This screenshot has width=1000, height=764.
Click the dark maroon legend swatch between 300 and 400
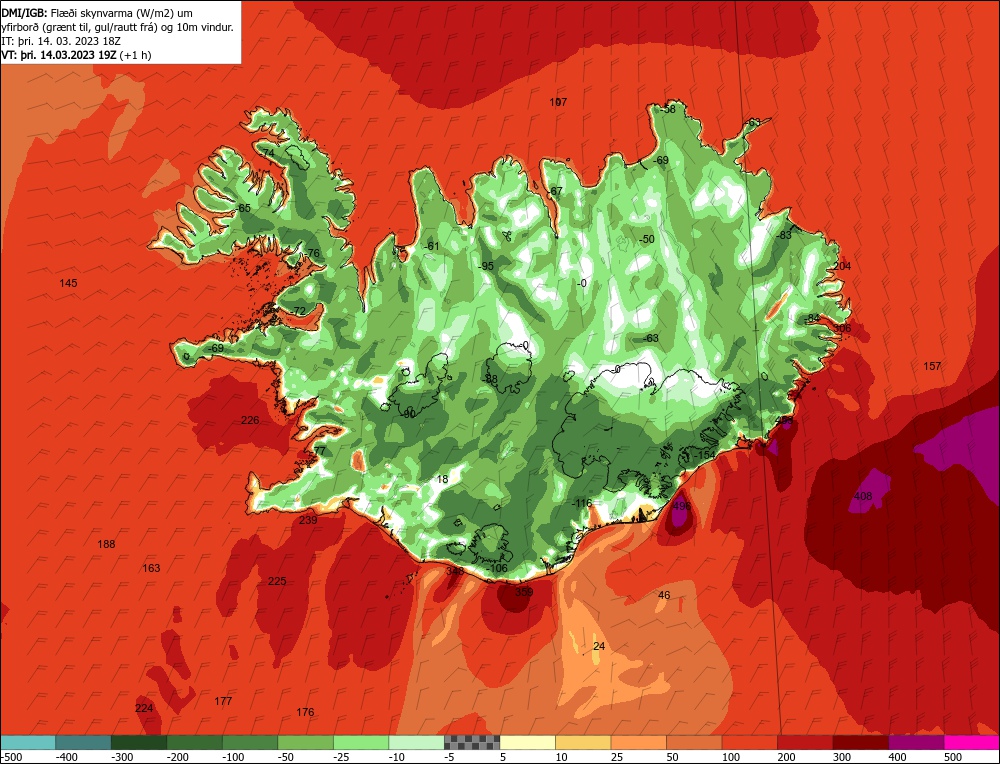861,742
